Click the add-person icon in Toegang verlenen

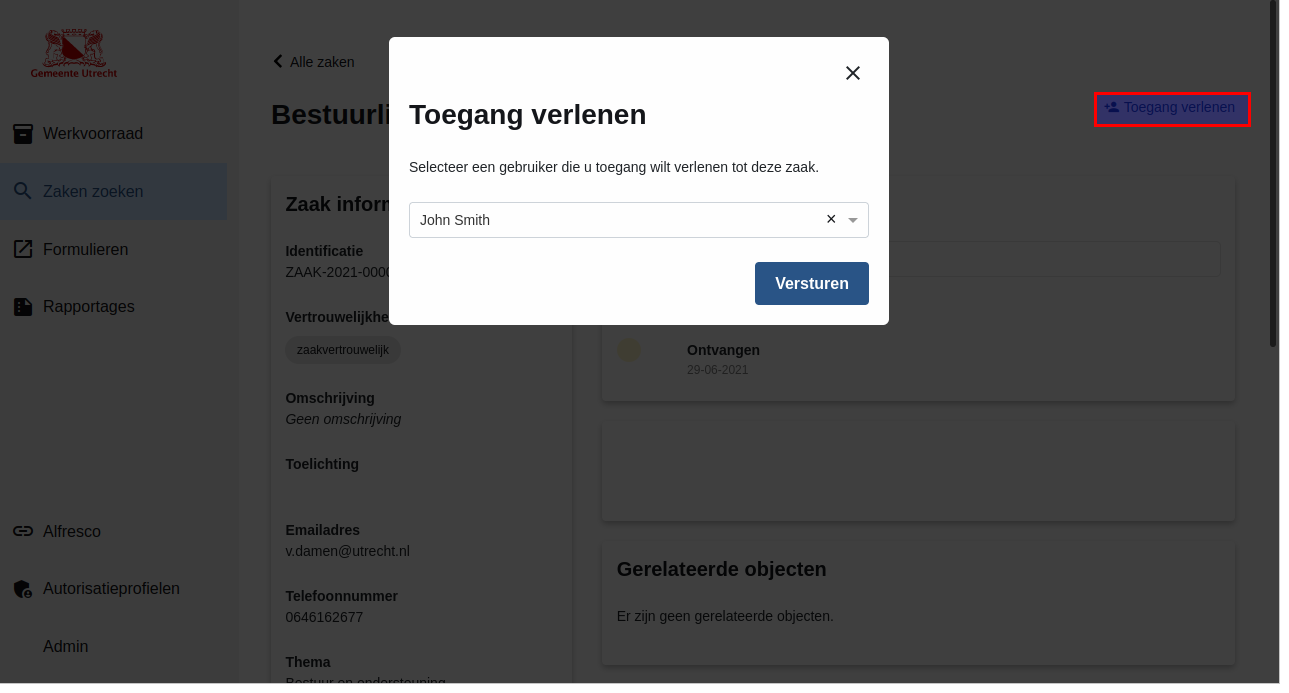click(x=1111, y=107)
